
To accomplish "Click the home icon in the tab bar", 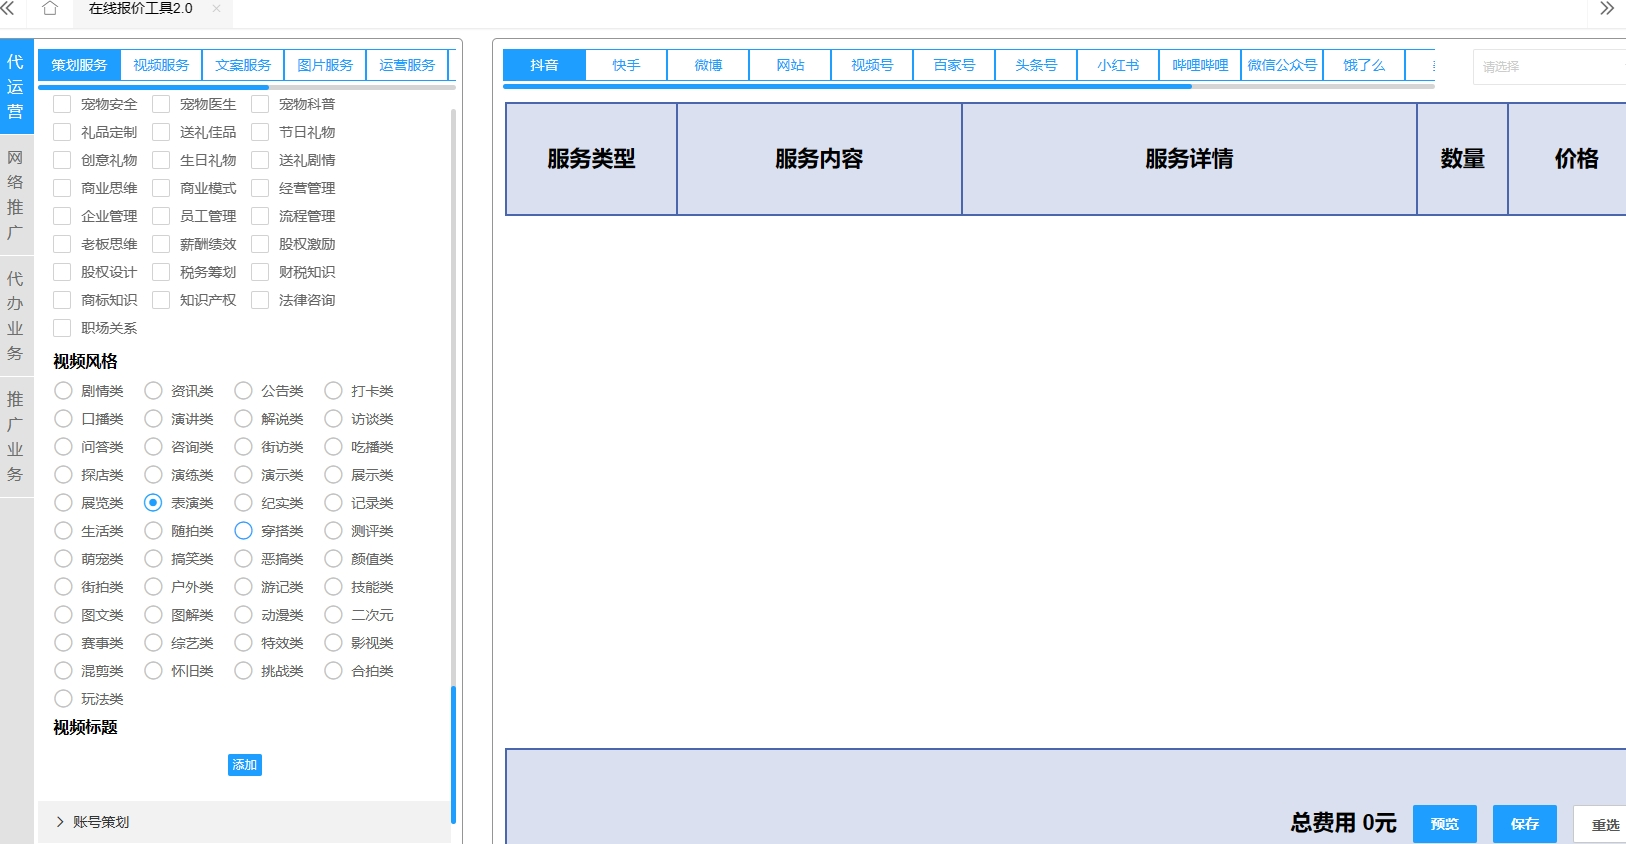I will 50,9.
